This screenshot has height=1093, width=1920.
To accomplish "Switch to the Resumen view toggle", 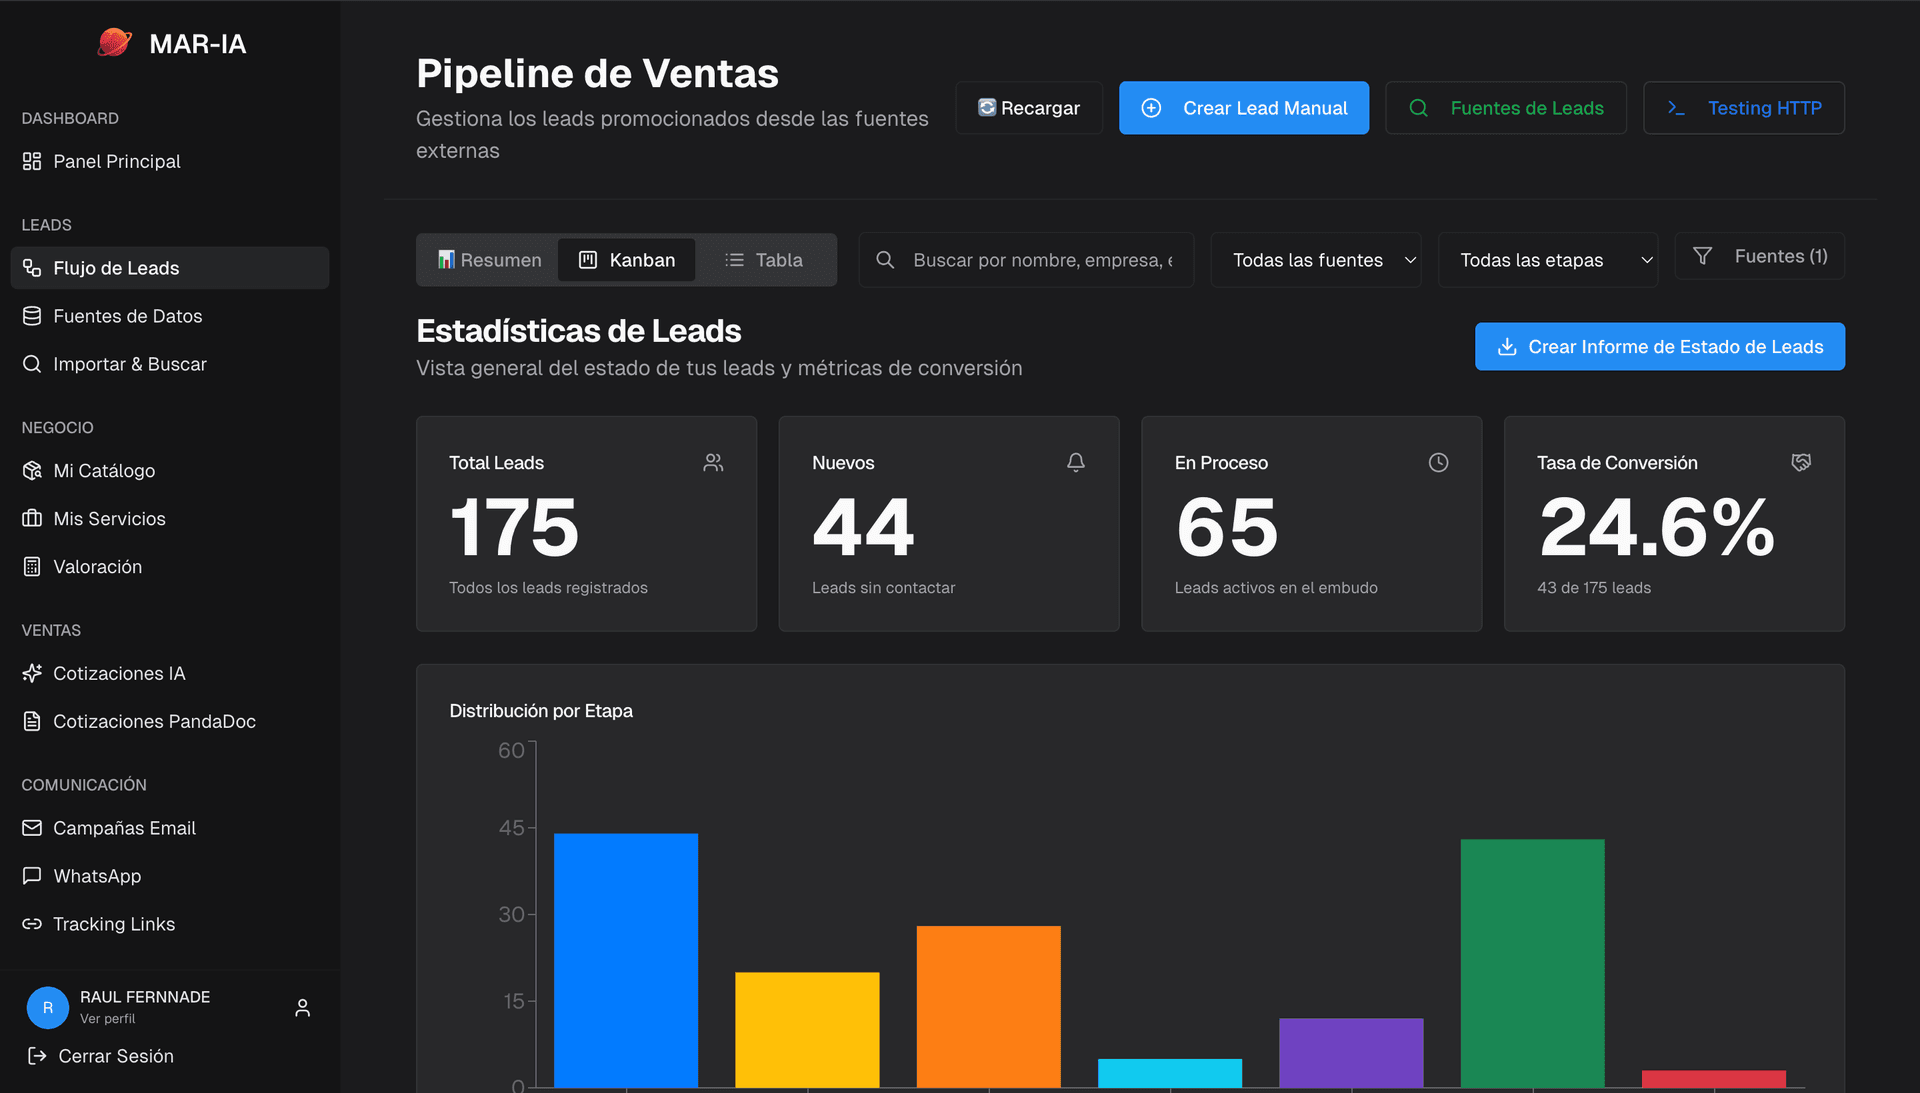I will pos(490,259).
